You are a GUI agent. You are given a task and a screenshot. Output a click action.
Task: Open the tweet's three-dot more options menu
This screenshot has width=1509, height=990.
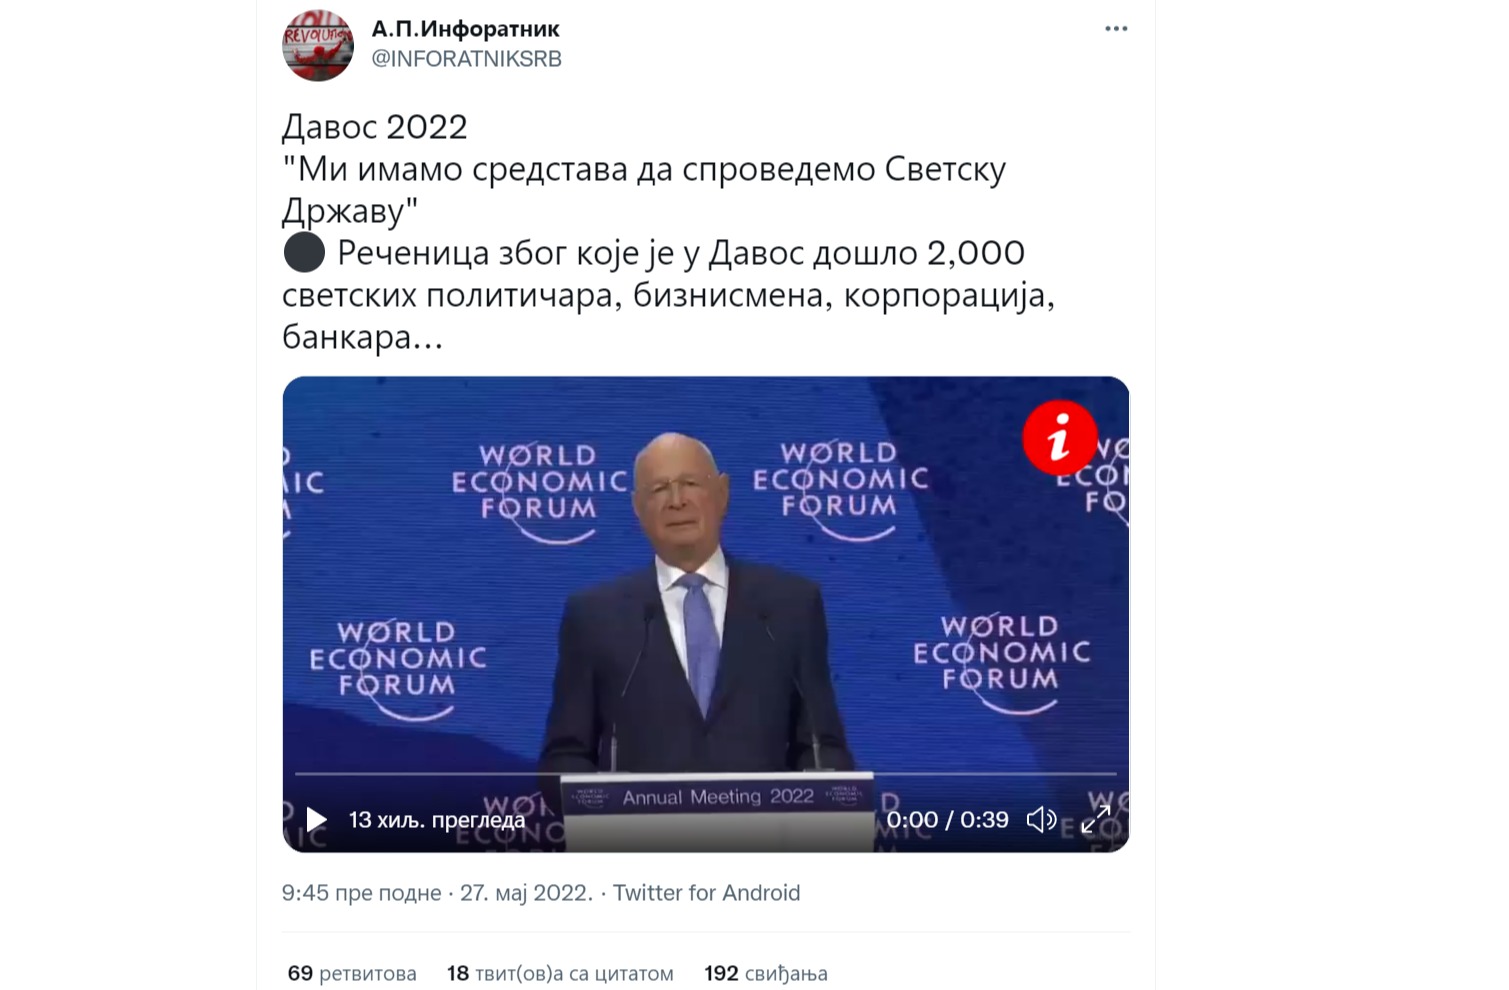(x=1116, y=29)
